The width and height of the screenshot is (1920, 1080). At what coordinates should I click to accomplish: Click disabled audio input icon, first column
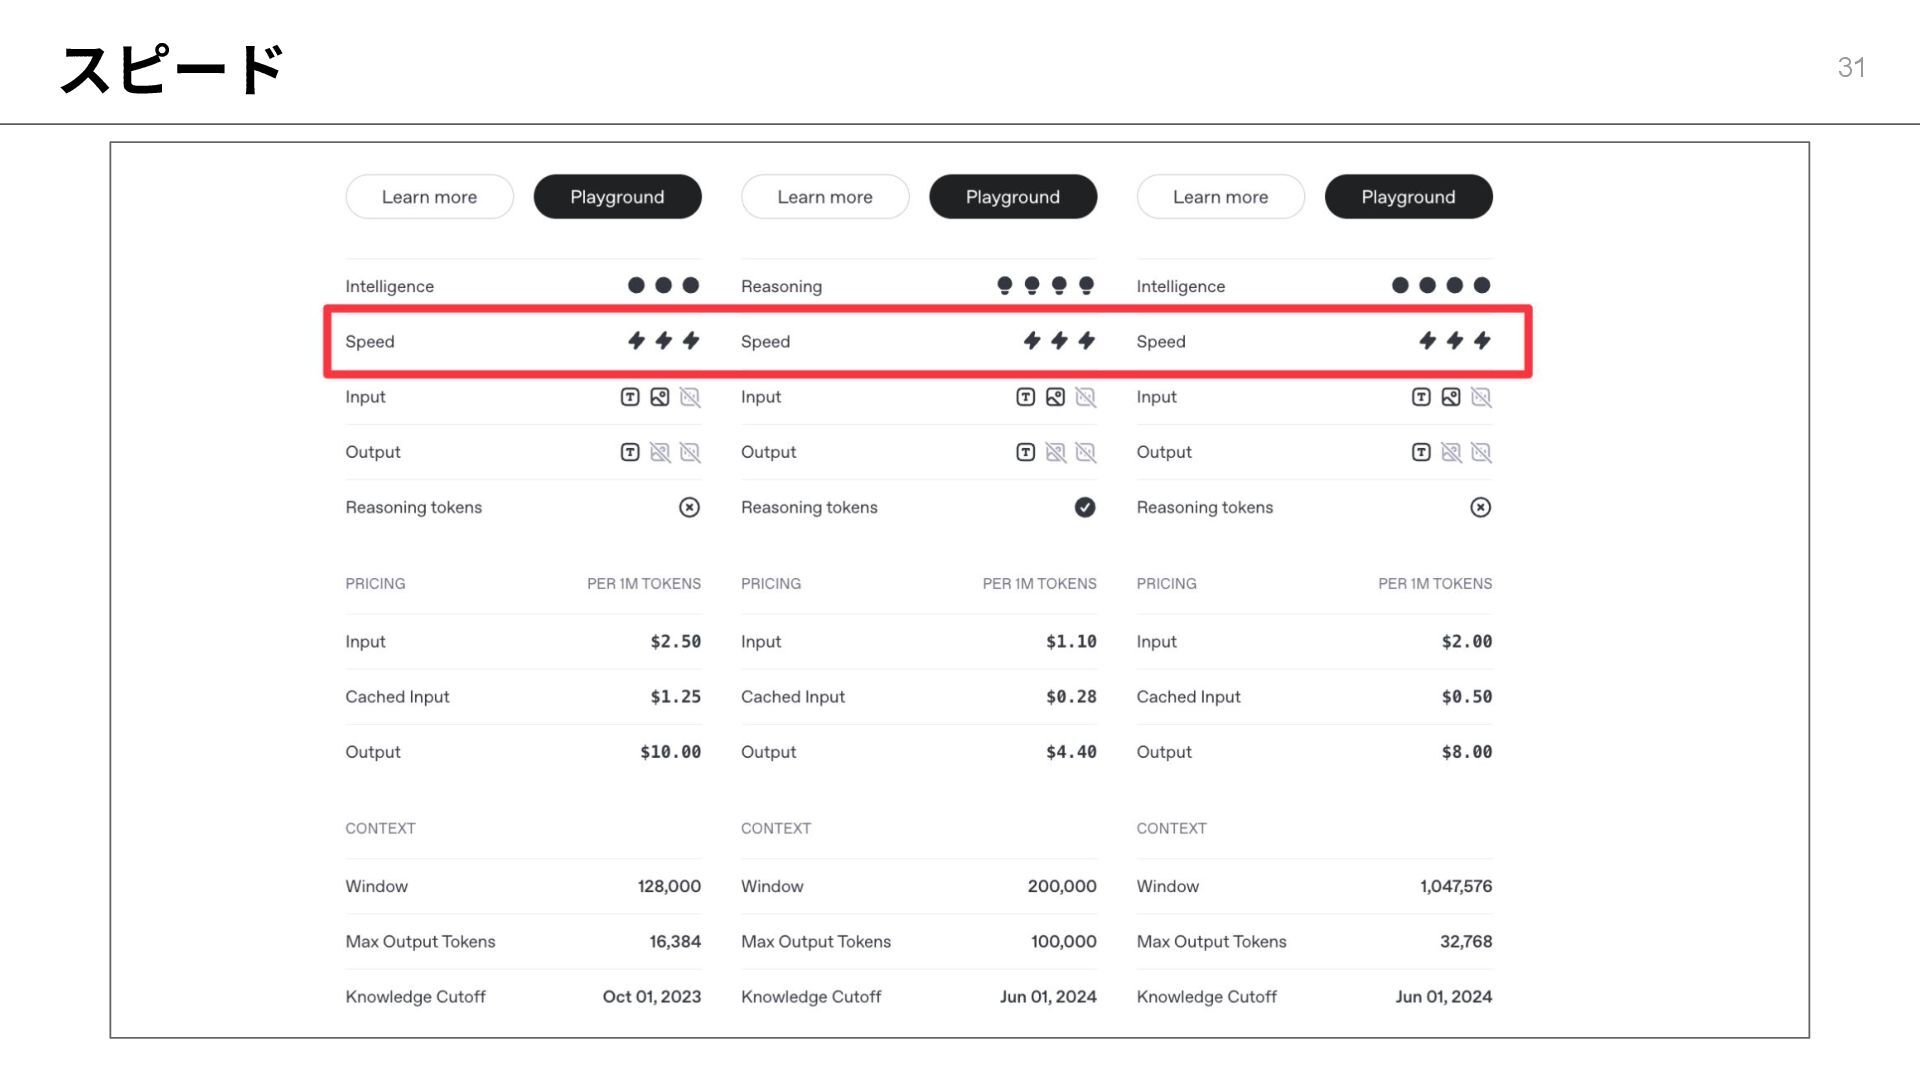690,397
